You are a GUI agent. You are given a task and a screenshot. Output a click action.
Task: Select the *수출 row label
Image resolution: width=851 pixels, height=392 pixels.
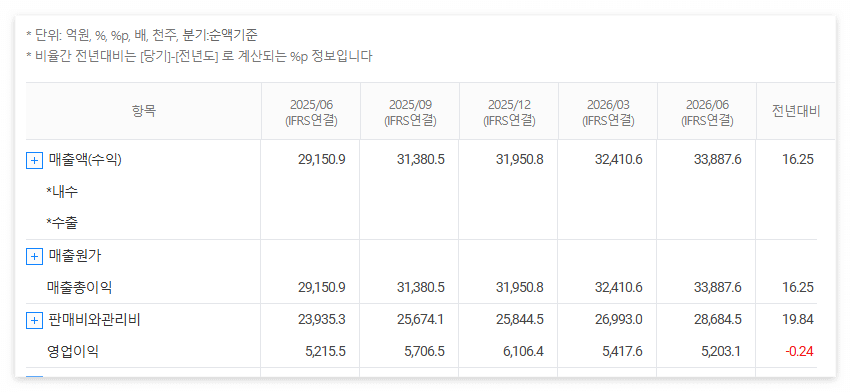(62, 223)
